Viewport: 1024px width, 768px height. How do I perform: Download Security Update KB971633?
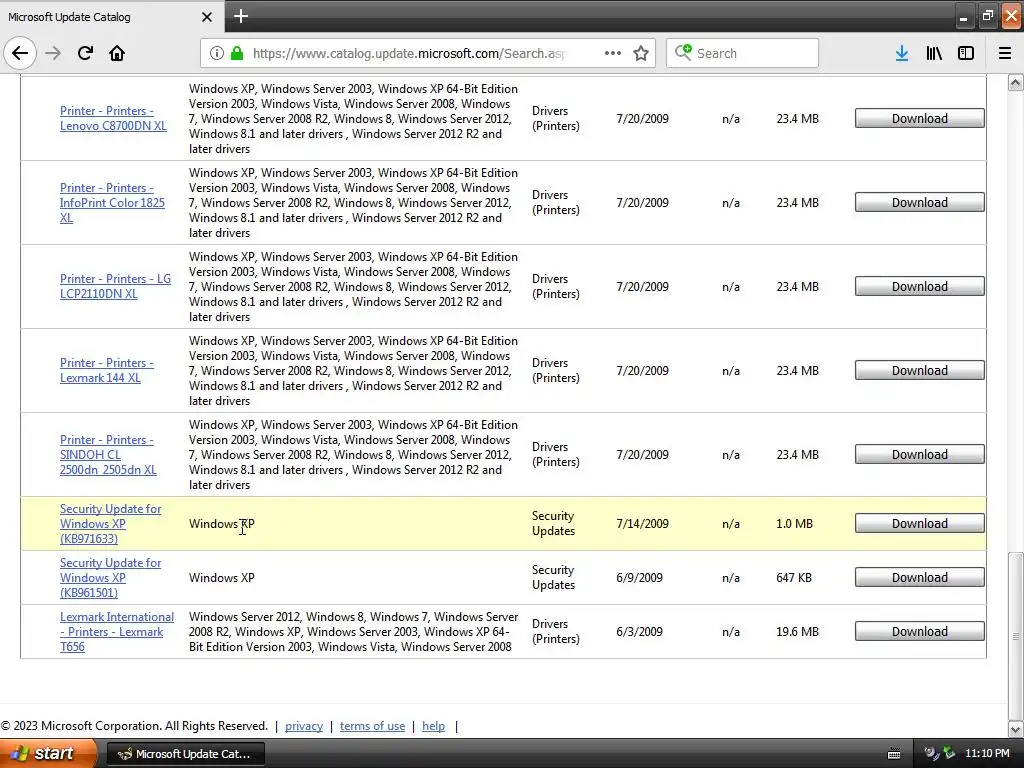click(x=920, y=523)
